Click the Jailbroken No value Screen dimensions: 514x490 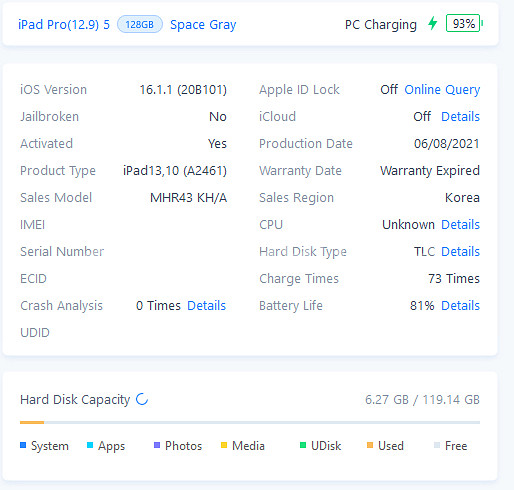[218, 117]
